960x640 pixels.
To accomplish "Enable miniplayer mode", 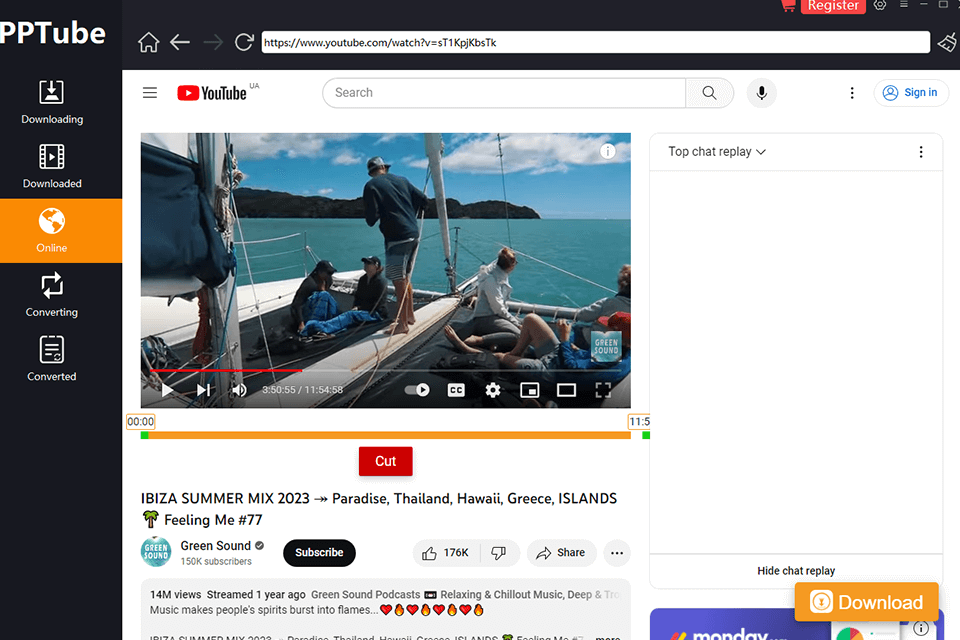I will click(530, 390).
